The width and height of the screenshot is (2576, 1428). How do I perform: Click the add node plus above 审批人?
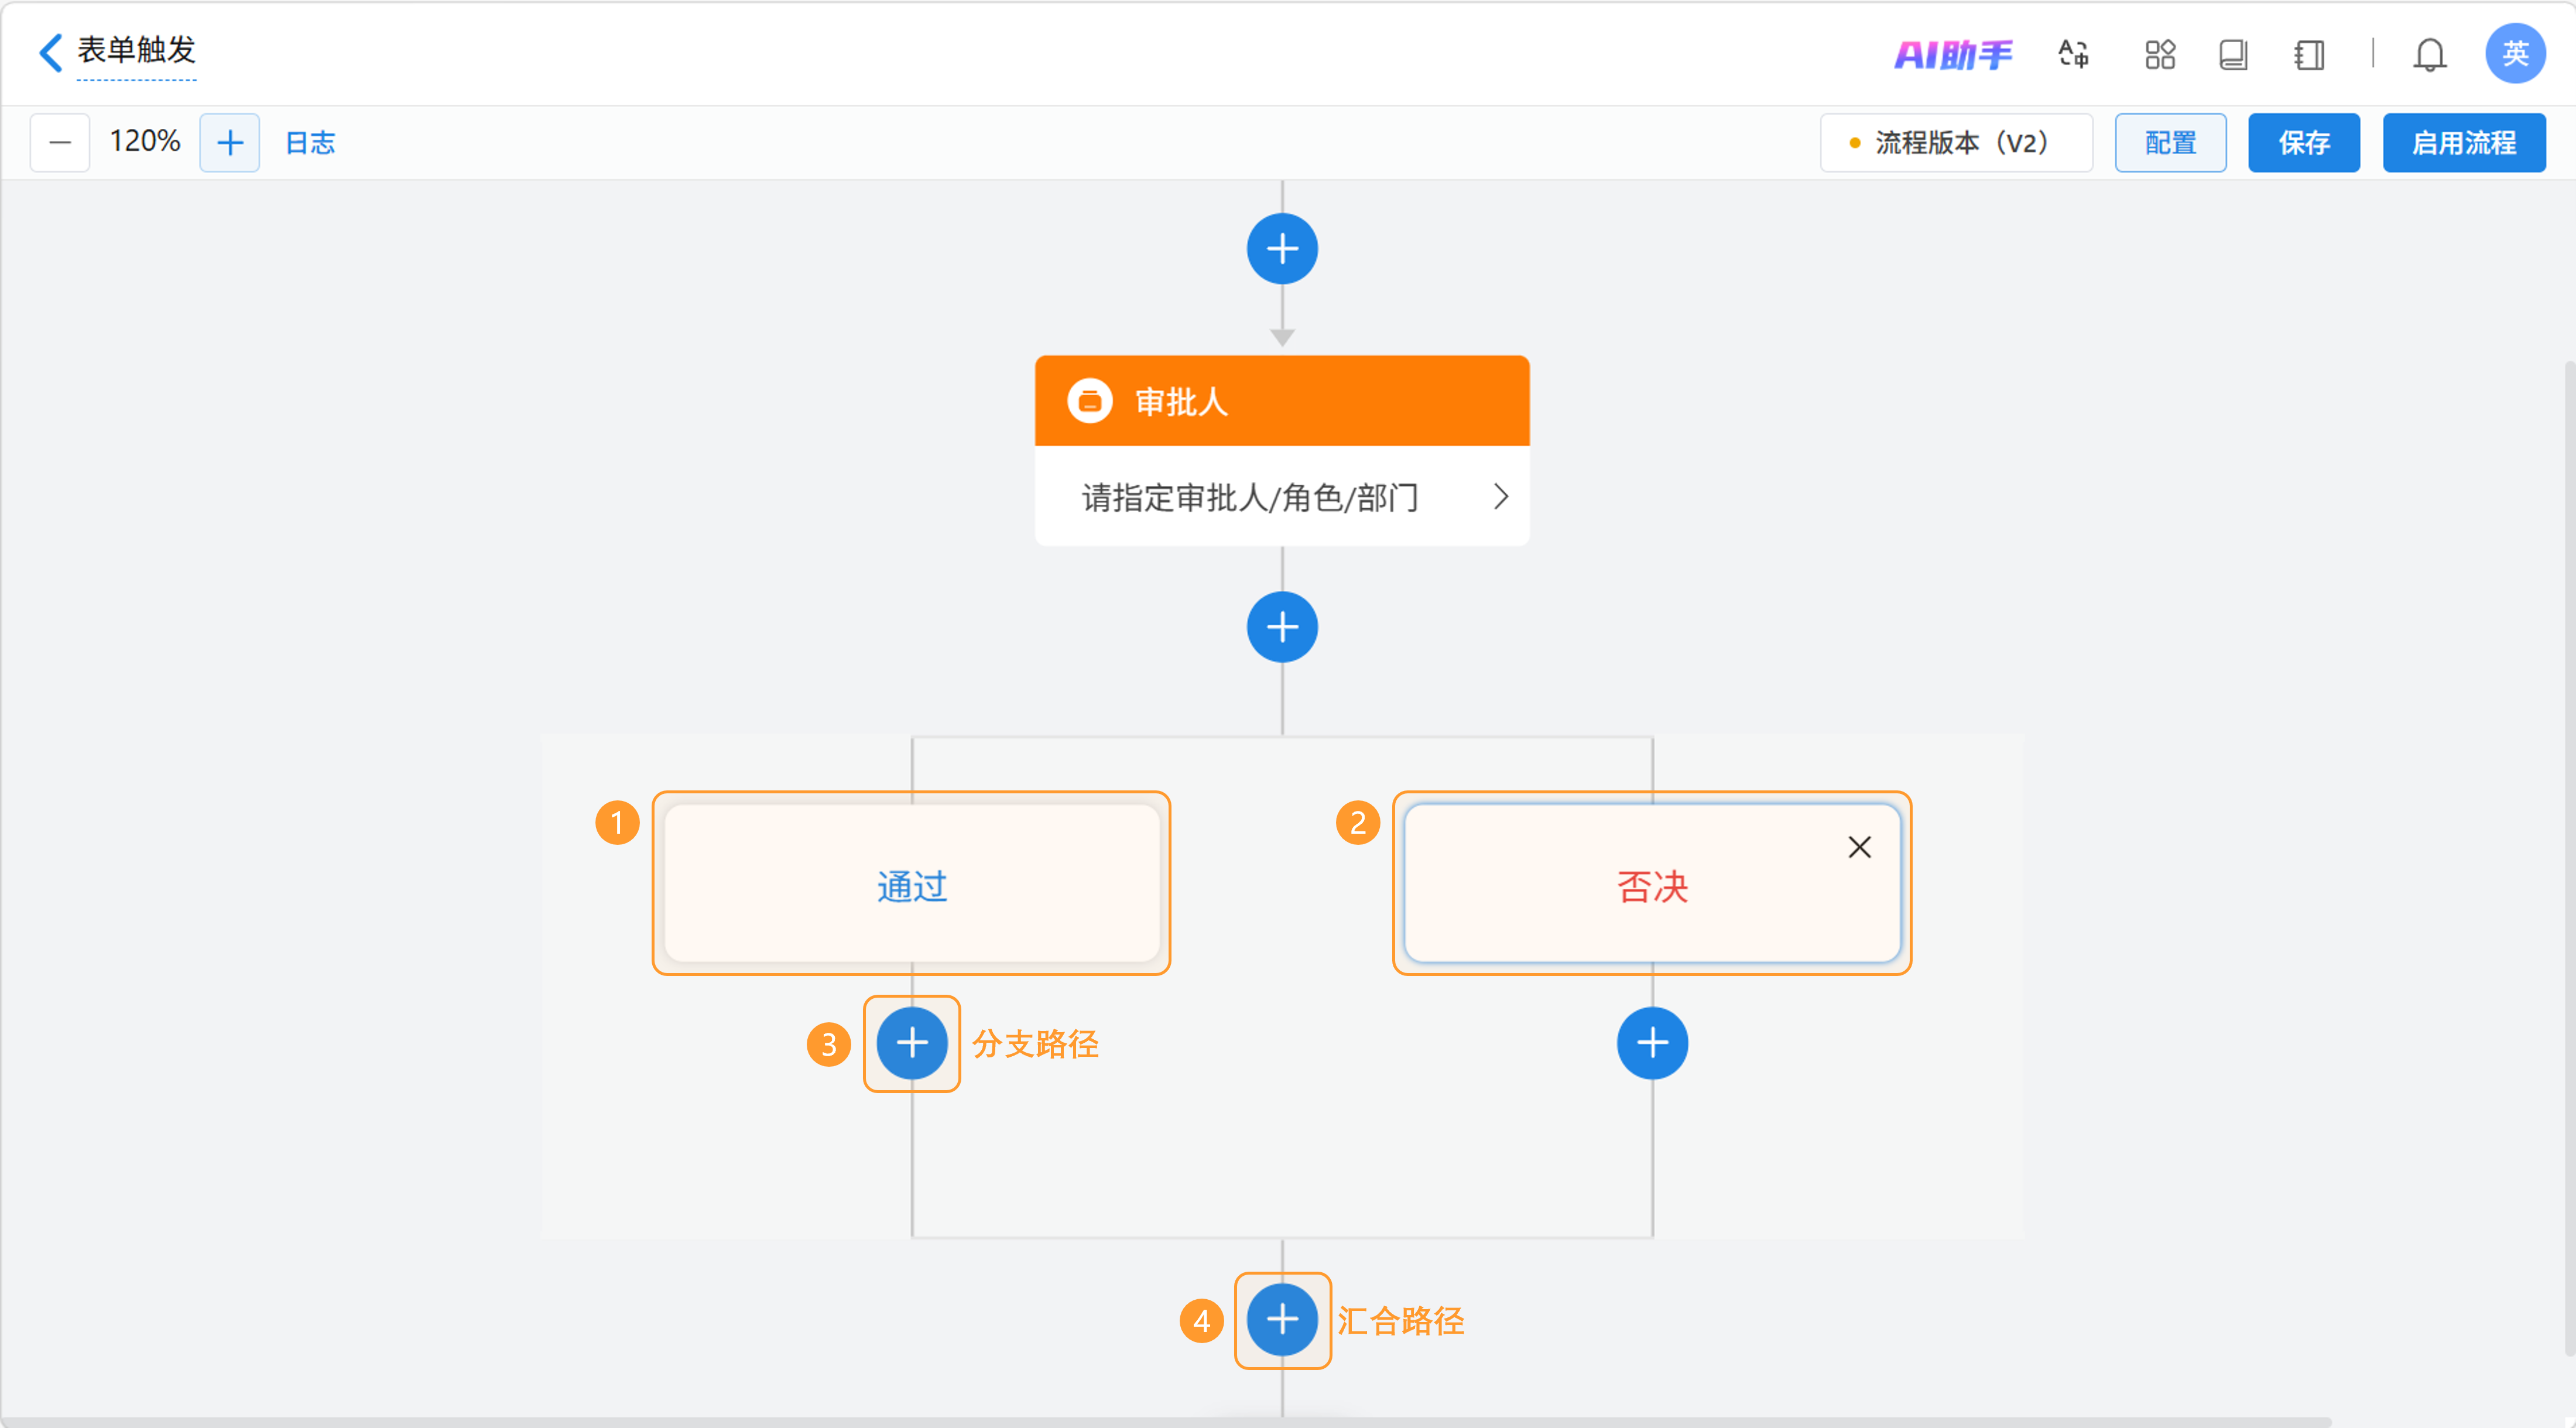click(x=1282, y=248)
